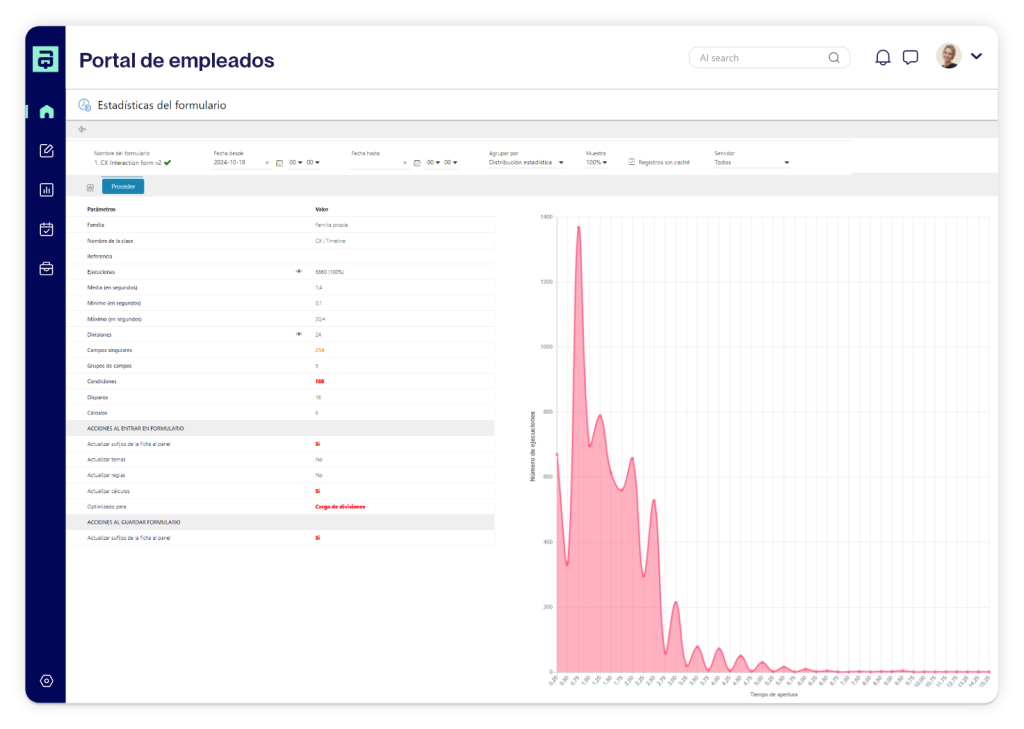Open the chat messages icon
The image size is (1024, 729).
pyautogui.click(x=910, y=57)
